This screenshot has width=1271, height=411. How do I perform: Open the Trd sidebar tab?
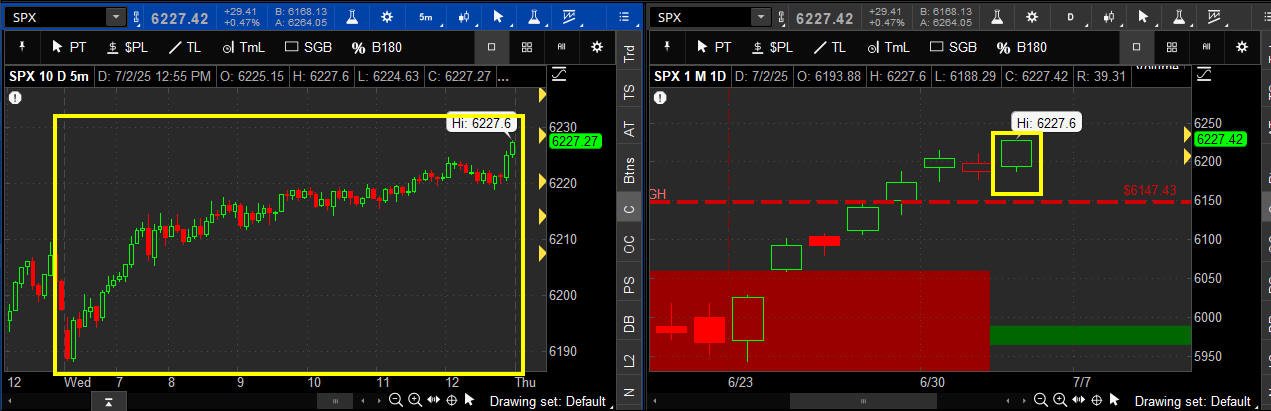click(629, 55)
